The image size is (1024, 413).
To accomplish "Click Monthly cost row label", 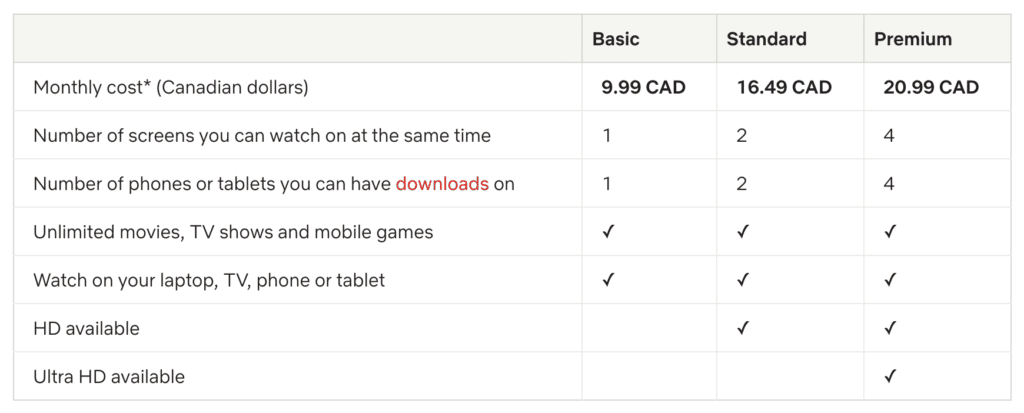I will (170, 87).
